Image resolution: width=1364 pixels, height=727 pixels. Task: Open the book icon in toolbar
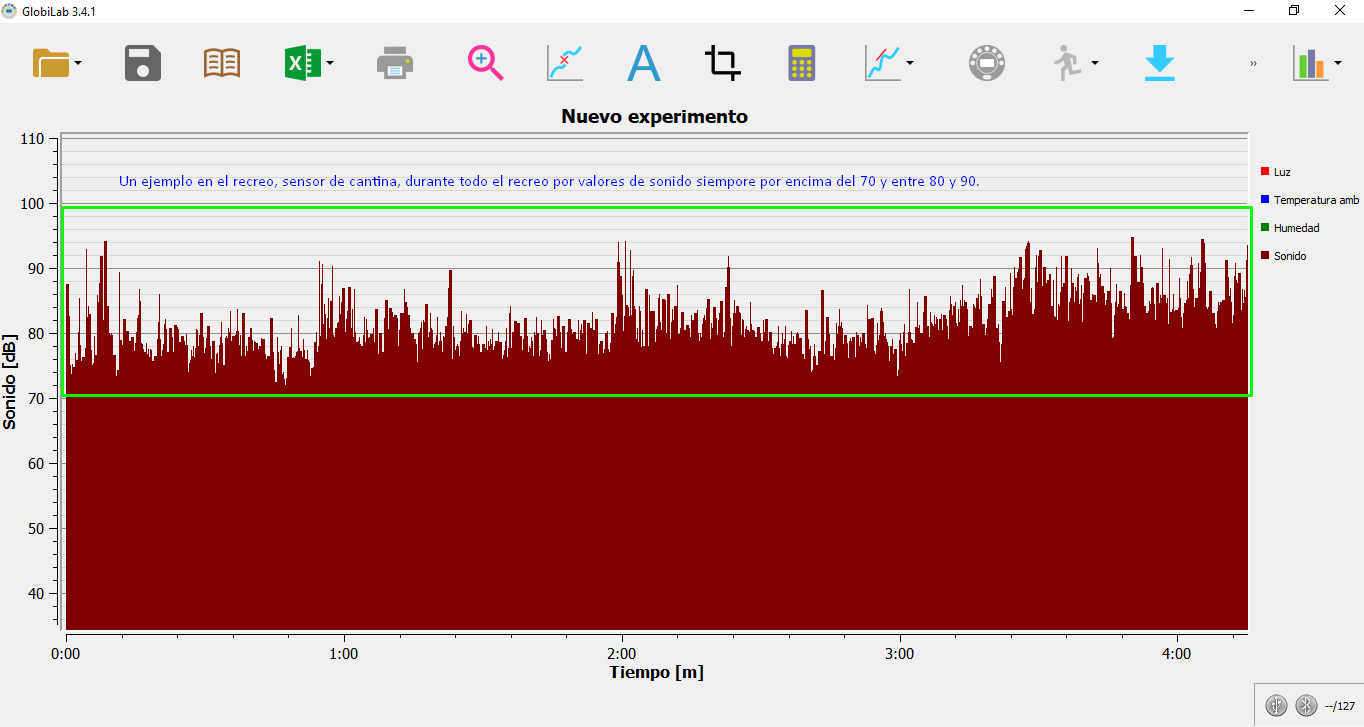[x=221, y=63]
